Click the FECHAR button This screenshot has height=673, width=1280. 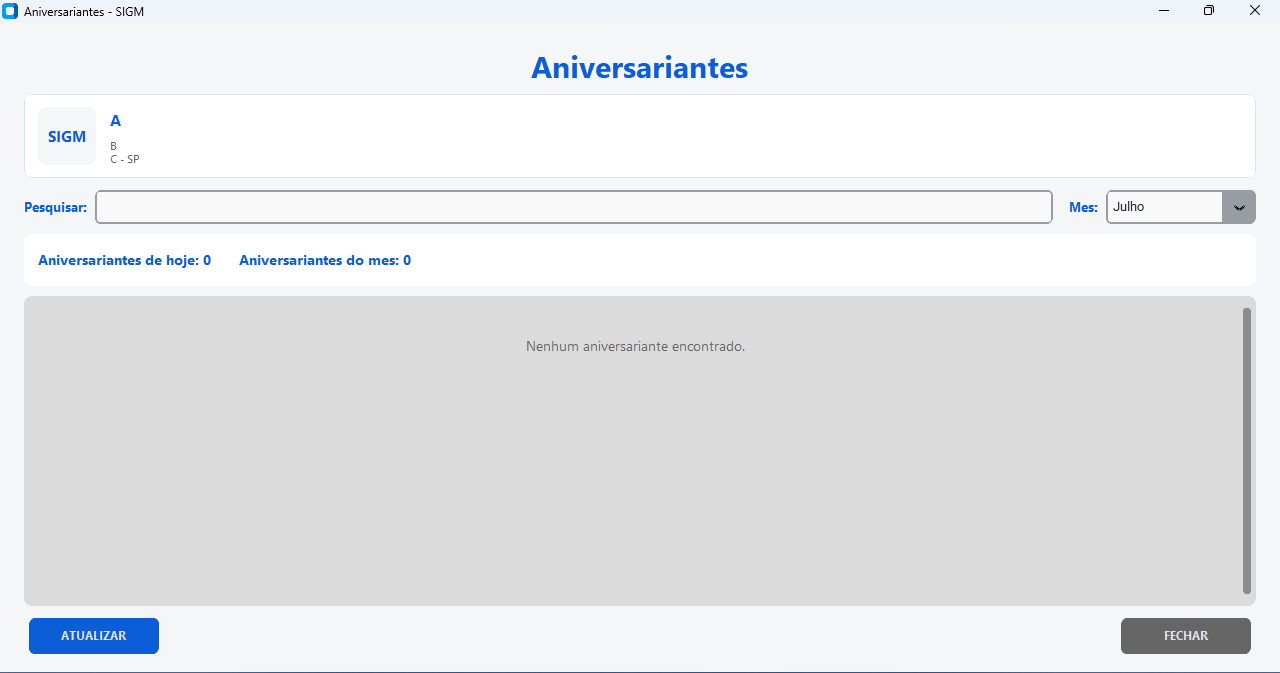point(1186,636)
